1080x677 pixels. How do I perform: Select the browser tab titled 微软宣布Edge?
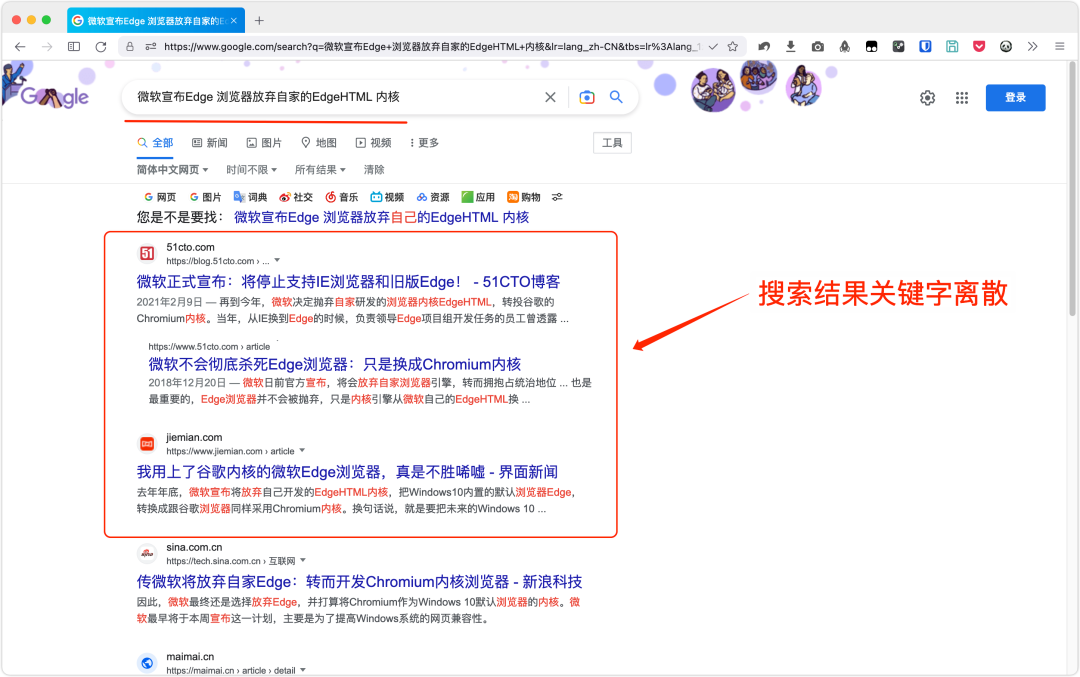tap(155, 21)
